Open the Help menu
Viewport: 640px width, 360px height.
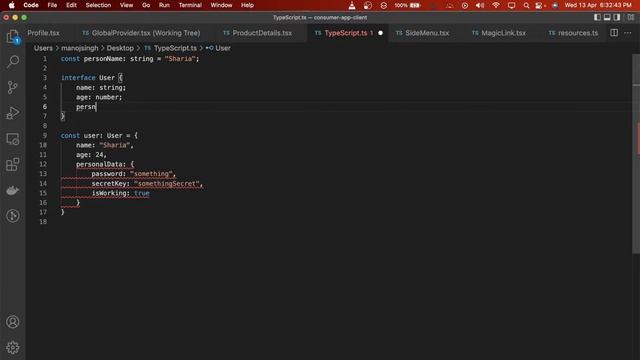click(x=247, y=5)
